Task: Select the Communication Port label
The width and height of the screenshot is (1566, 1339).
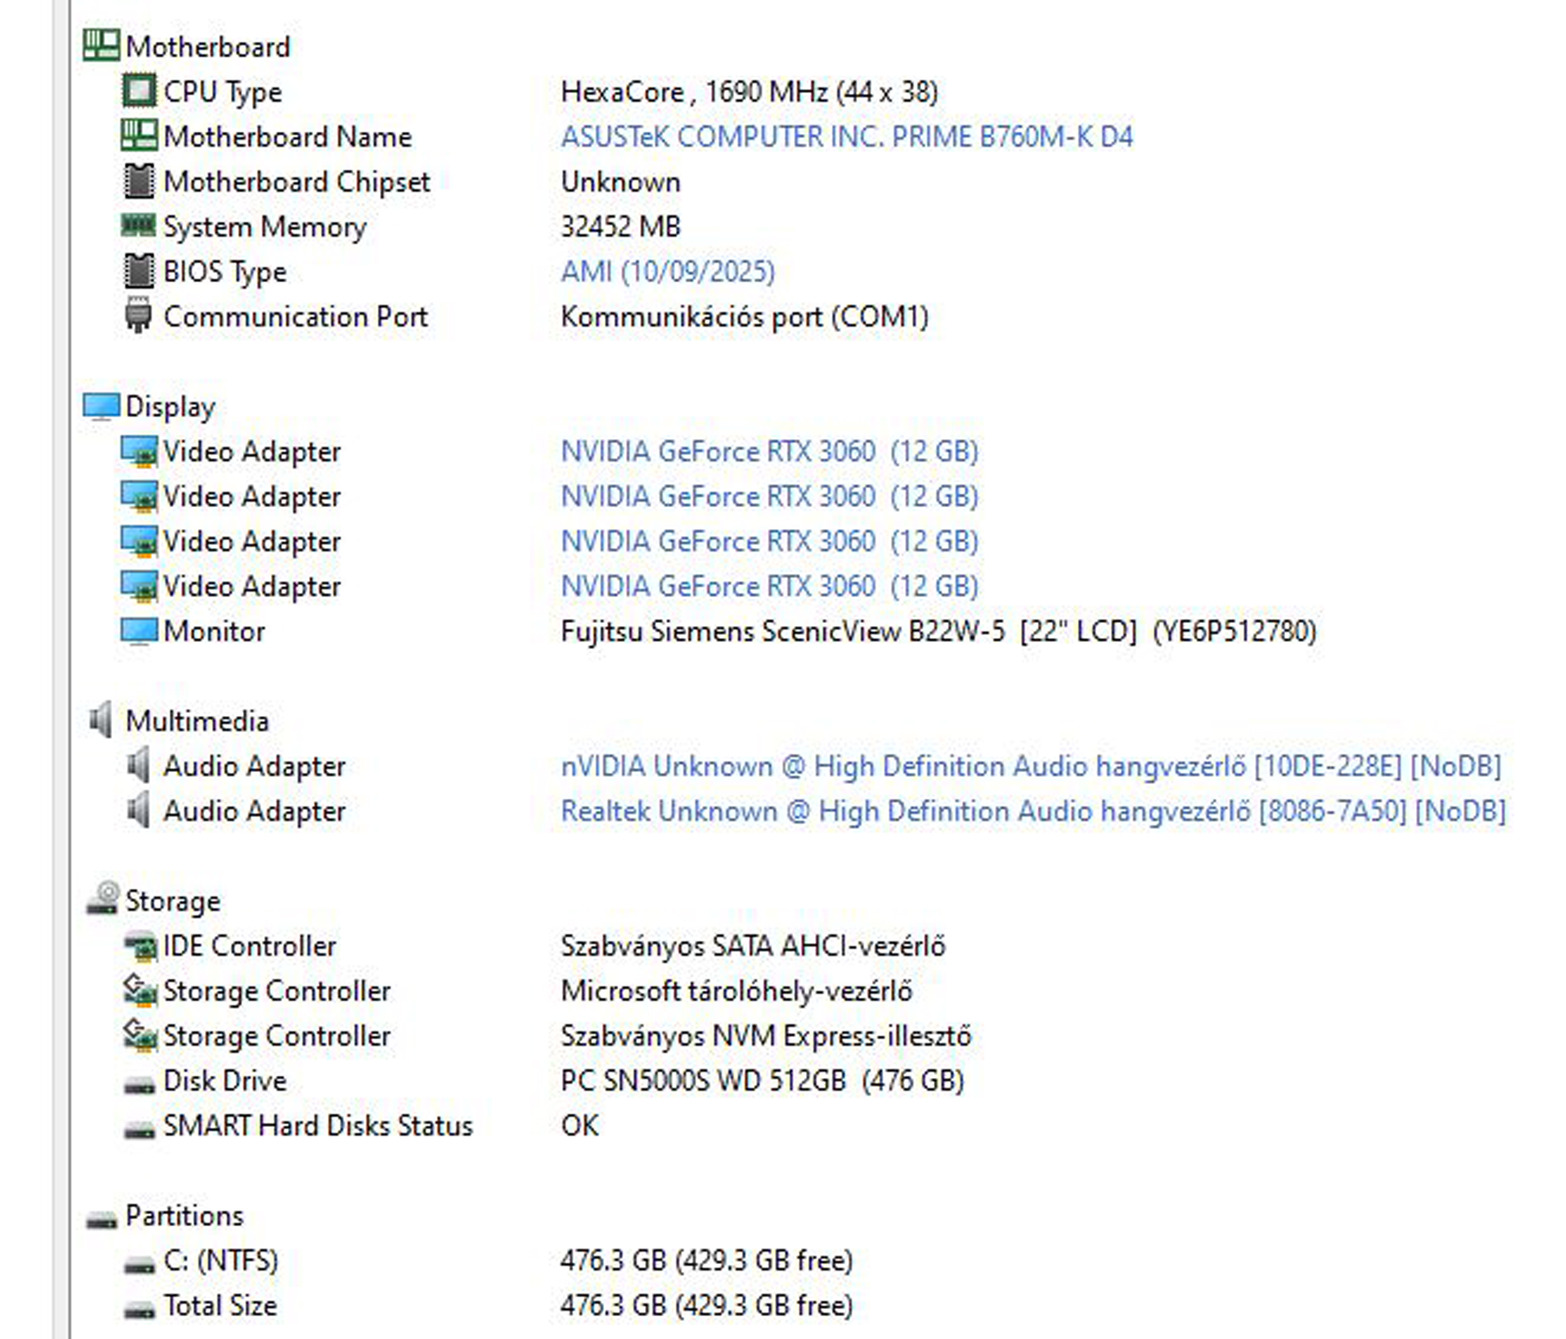Action: point(296,316)
